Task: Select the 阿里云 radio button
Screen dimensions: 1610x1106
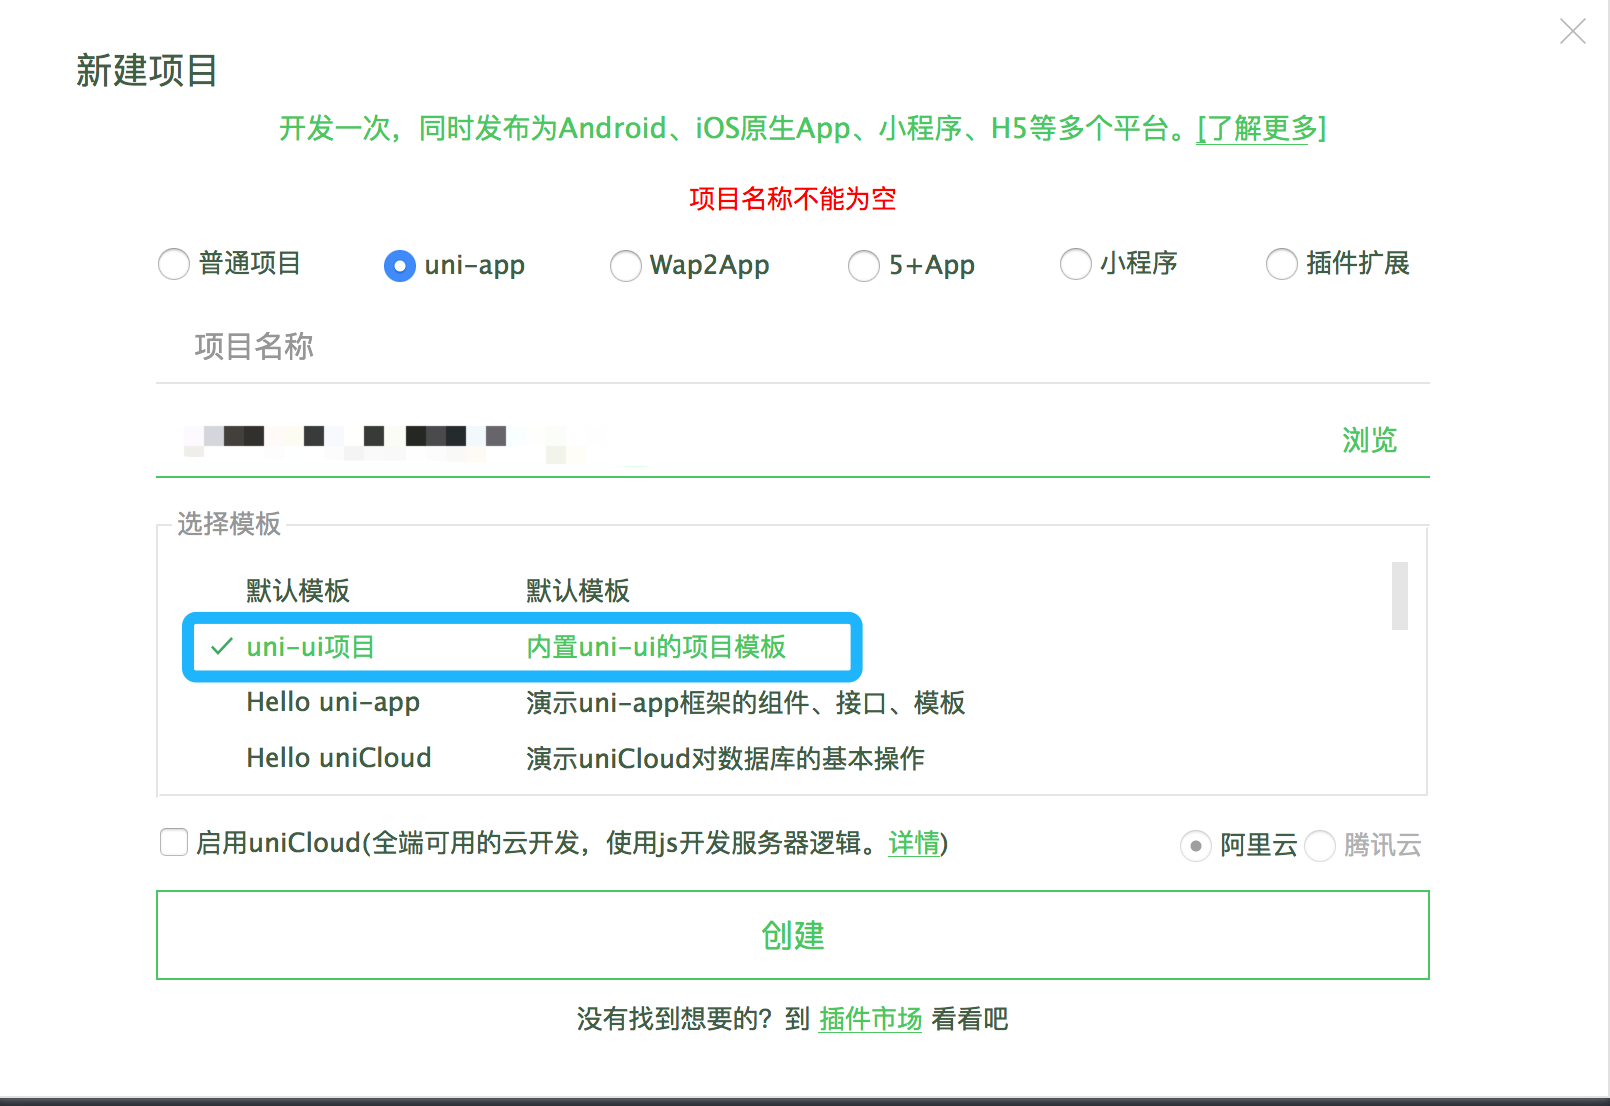Action: (x=1196, y=846)
